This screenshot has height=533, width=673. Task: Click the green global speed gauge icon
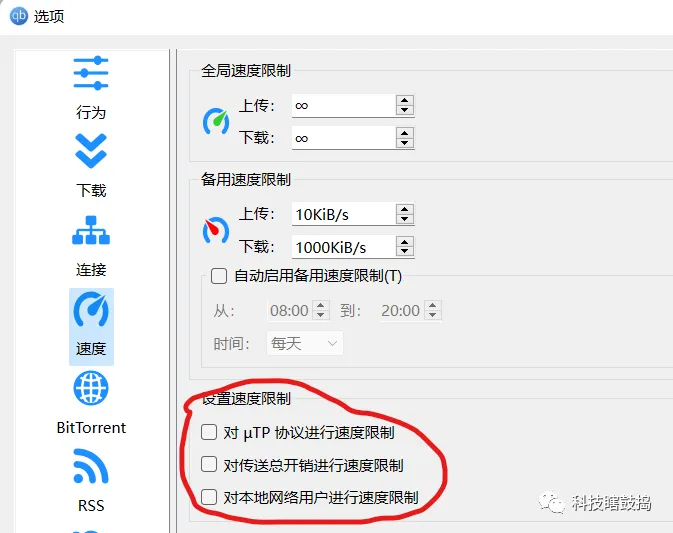(x=215, y=121)
